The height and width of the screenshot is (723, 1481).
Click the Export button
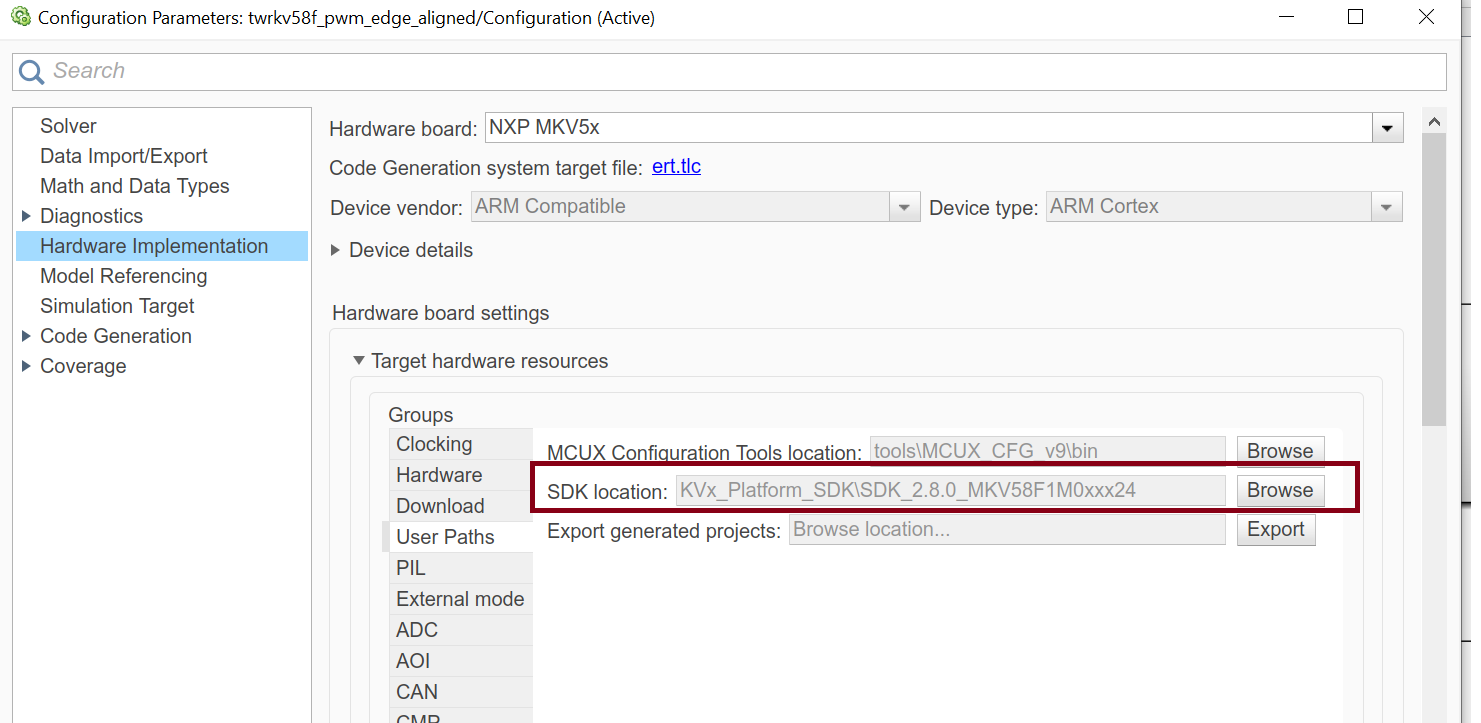coord(1275,529)
